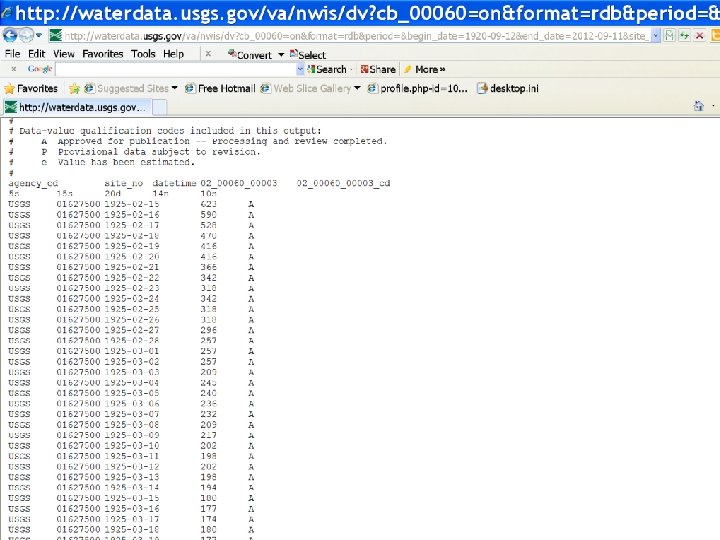This screenshot has width=720, height=540.
Task: Expand More options on Google toolbar
Action: (x=430, y=69)
